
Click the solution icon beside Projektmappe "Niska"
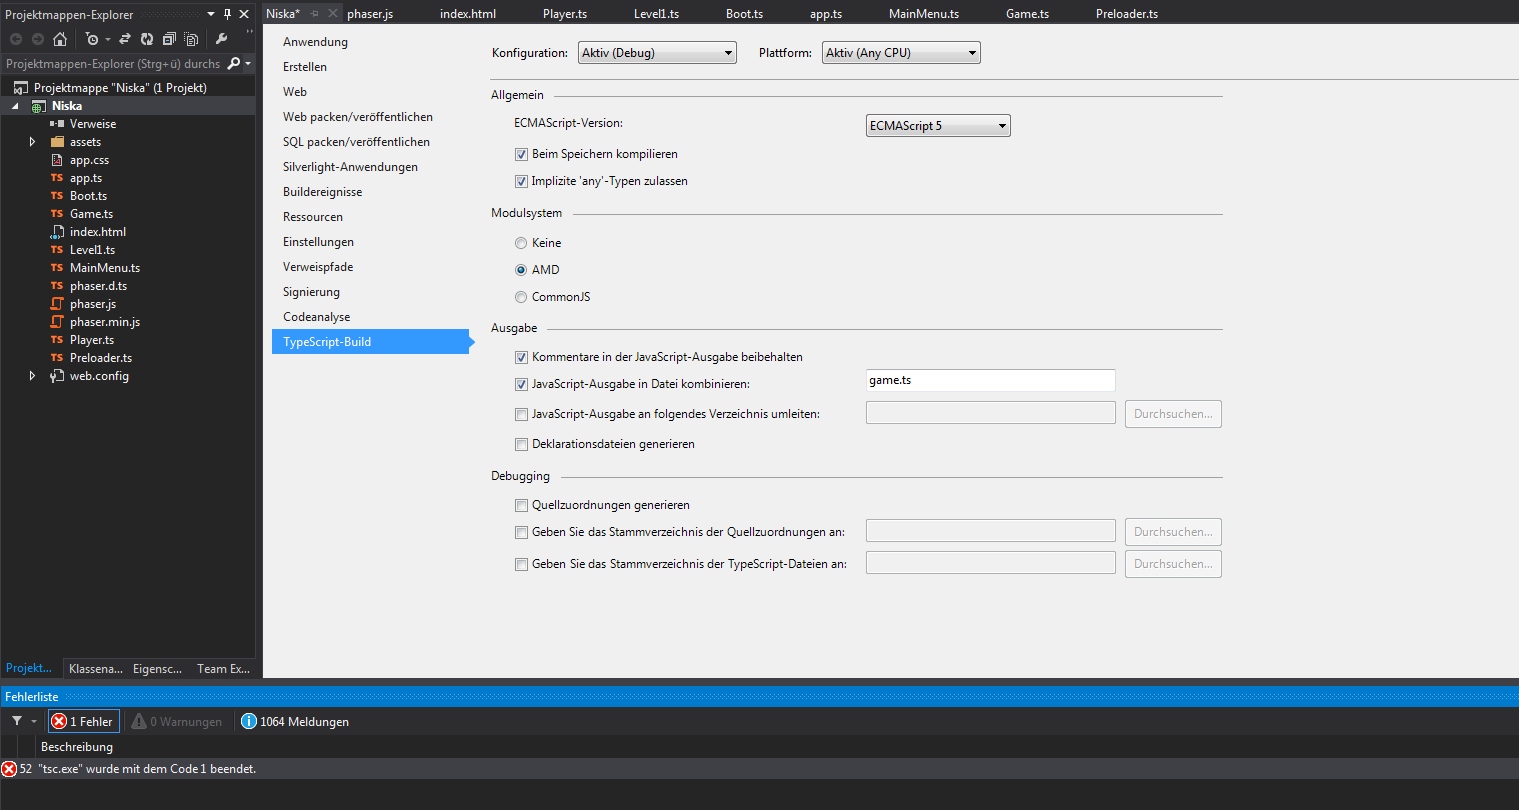(21, 88)
